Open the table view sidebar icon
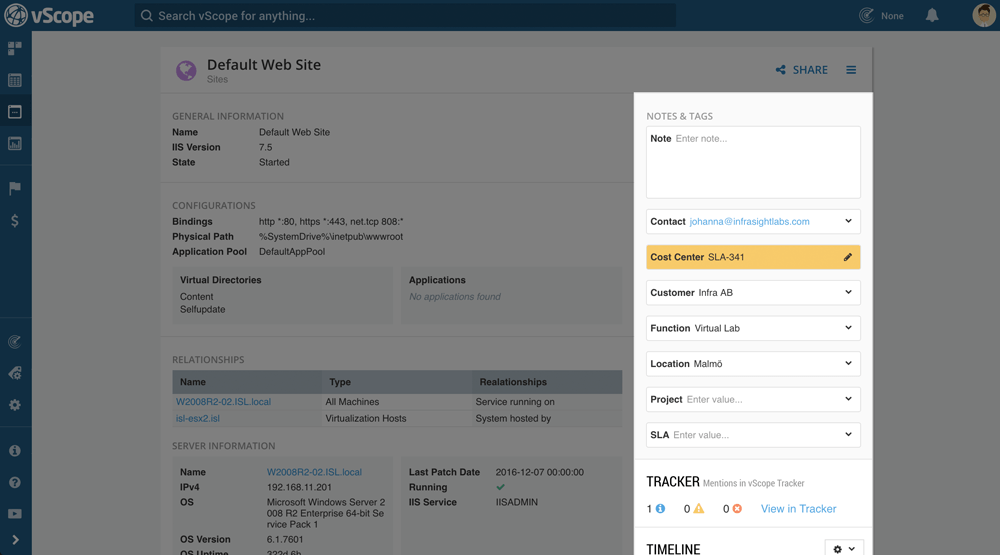Viewport: 1000px width, 555px height. coord(15,80)
